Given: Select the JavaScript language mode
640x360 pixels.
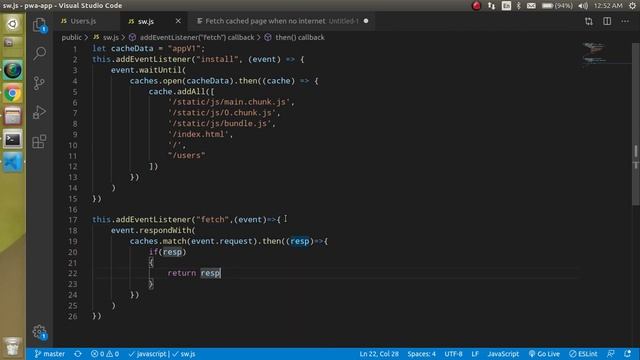Looking at the screenshot, I should [x=503, y=354].
